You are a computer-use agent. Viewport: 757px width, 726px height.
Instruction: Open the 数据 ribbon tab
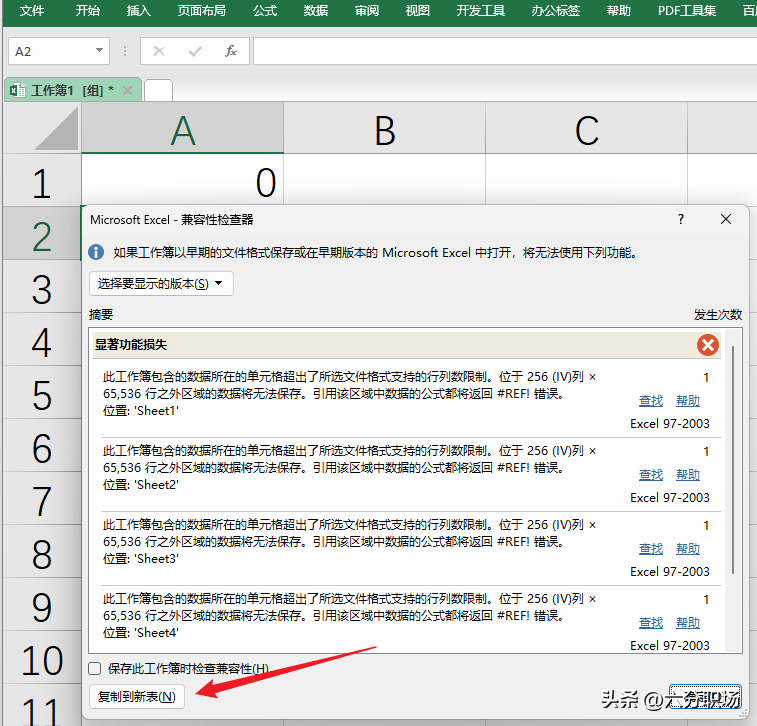316,11
